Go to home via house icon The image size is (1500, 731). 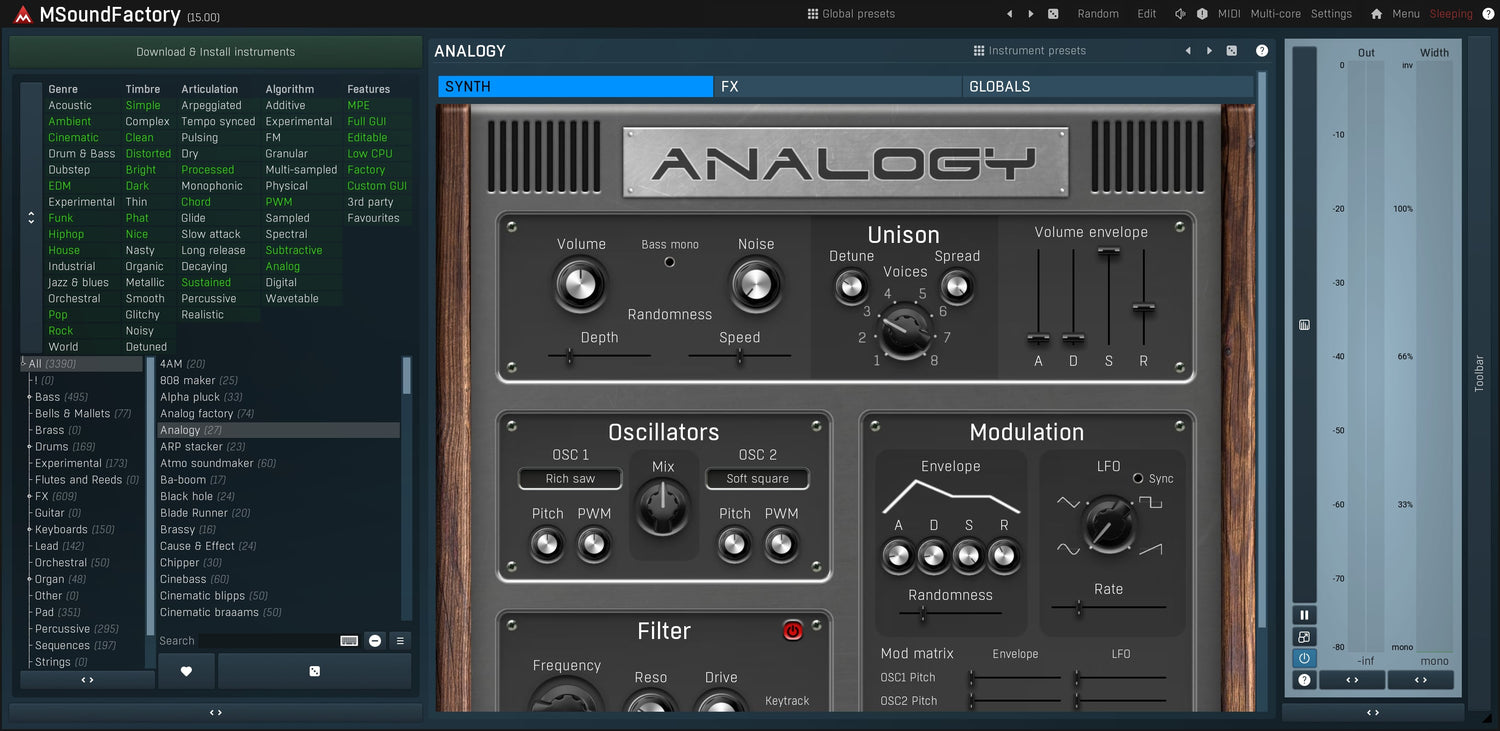click(1376, 14)
